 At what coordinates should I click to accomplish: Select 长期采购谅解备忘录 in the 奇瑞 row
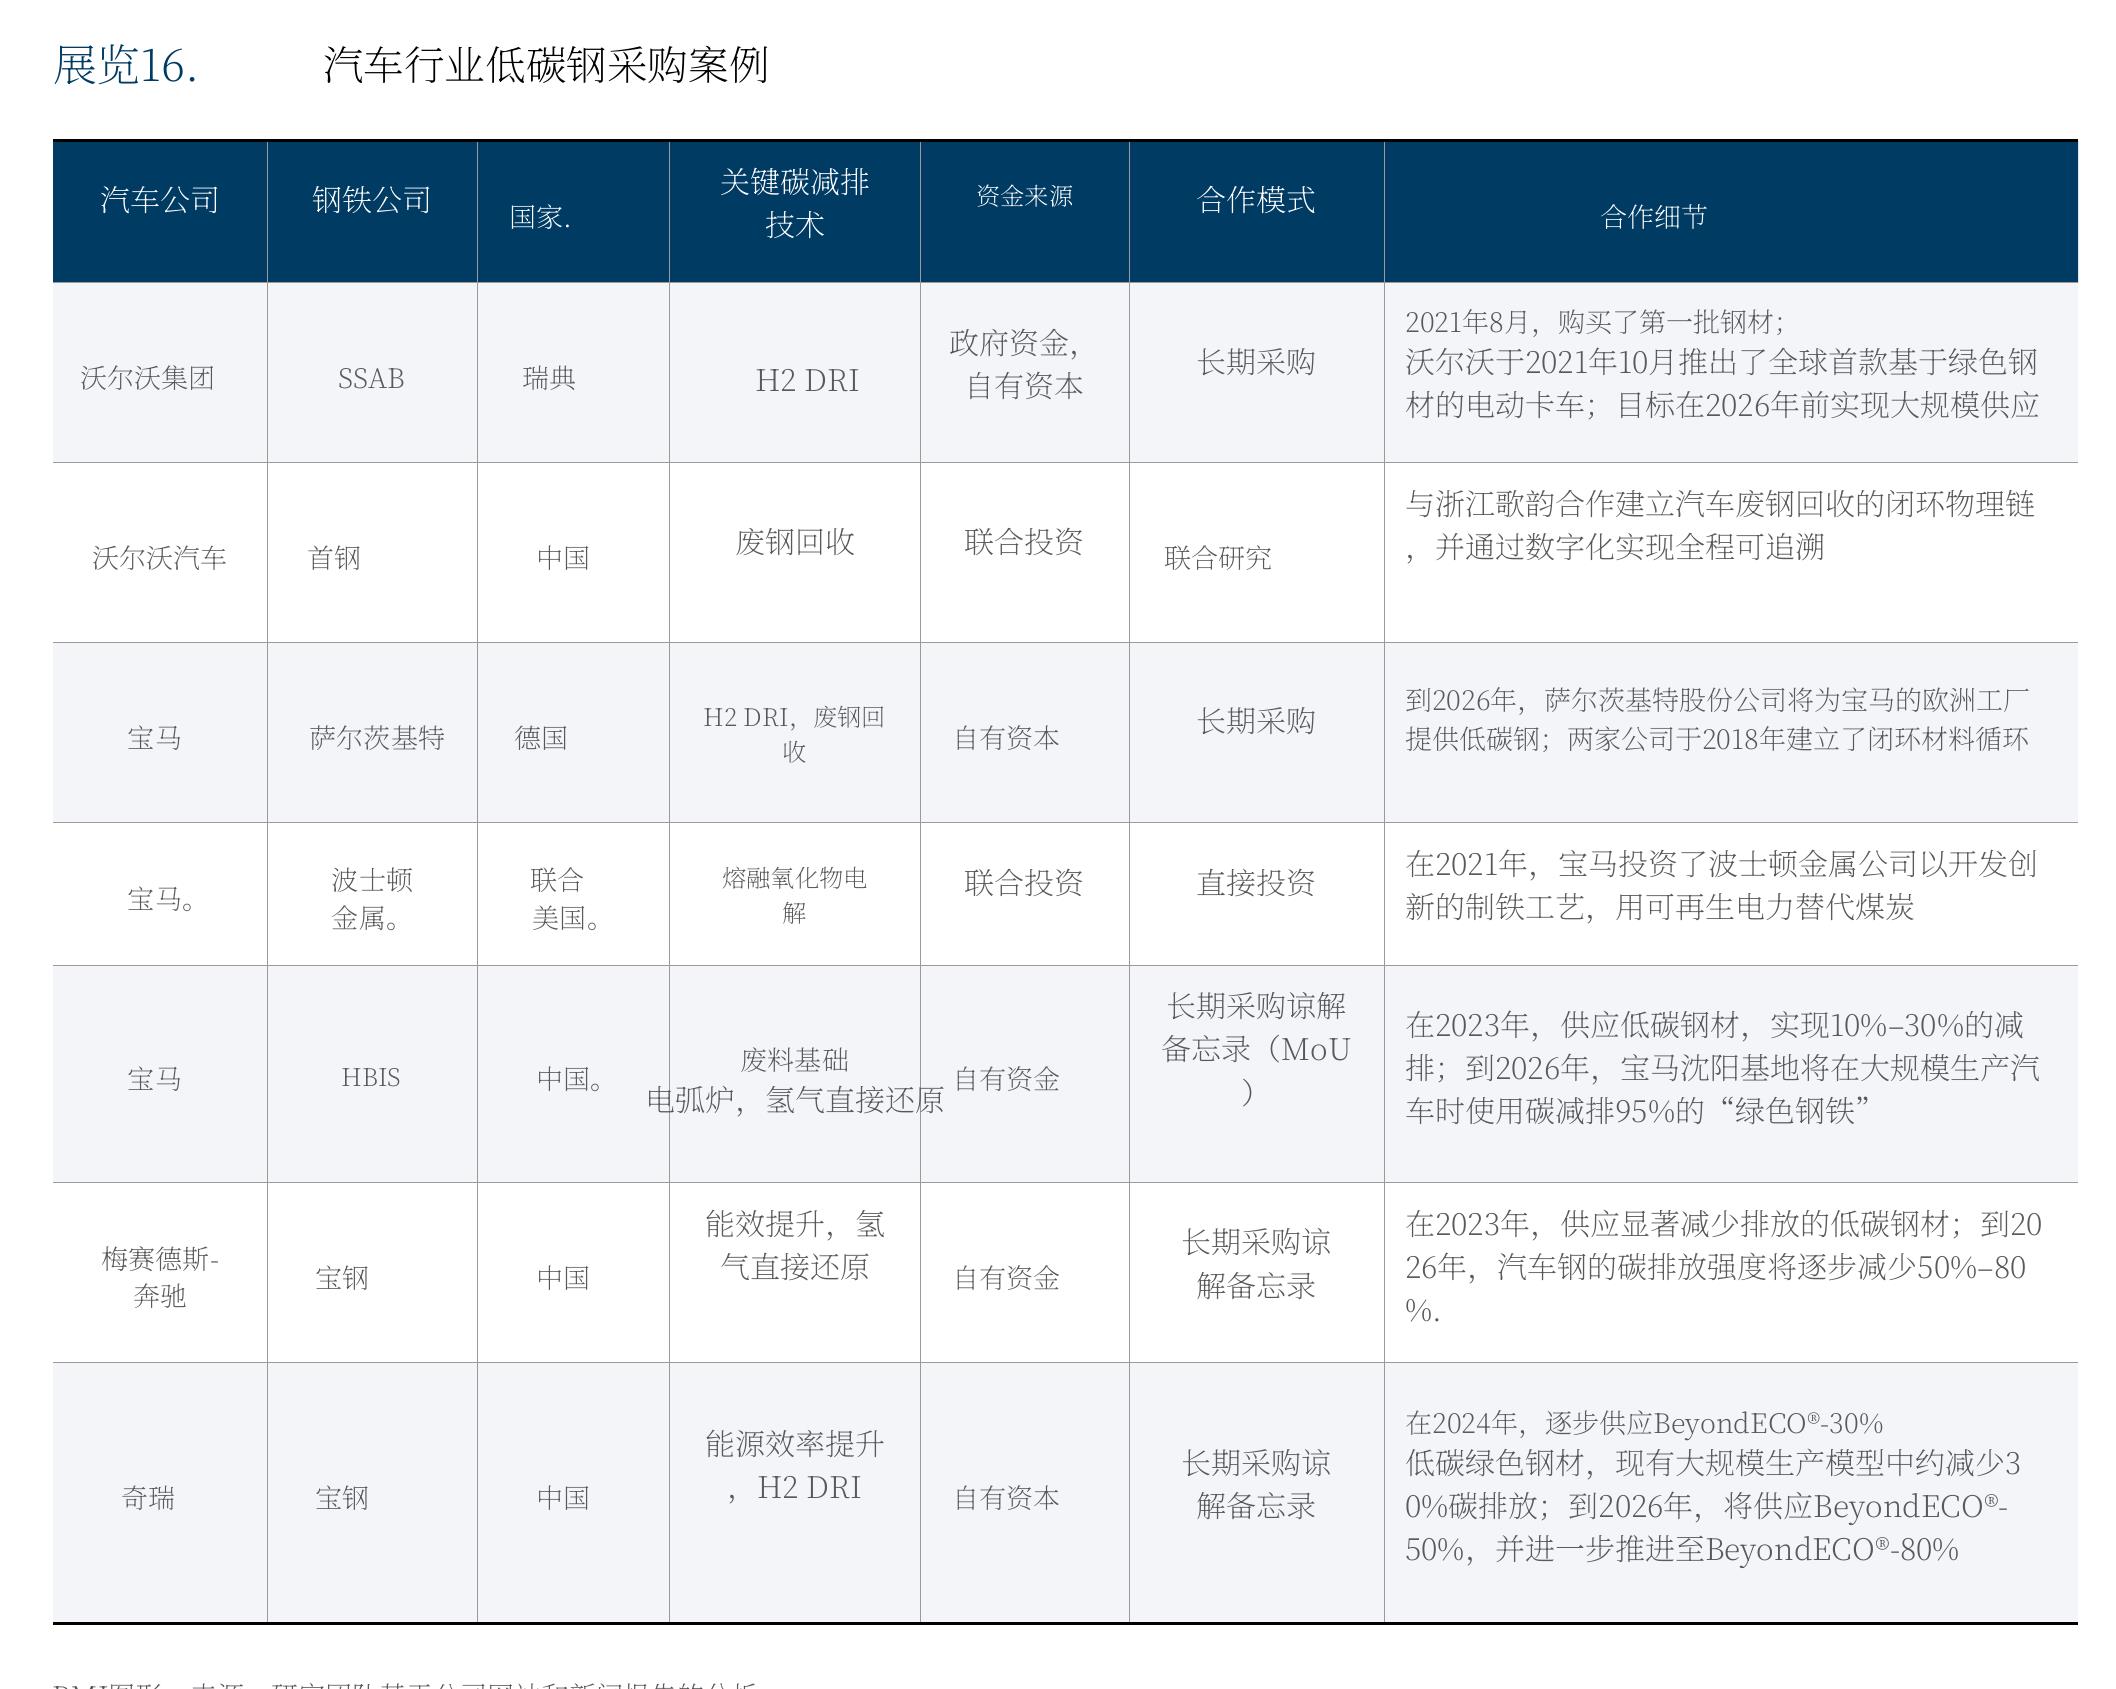1256,1485
